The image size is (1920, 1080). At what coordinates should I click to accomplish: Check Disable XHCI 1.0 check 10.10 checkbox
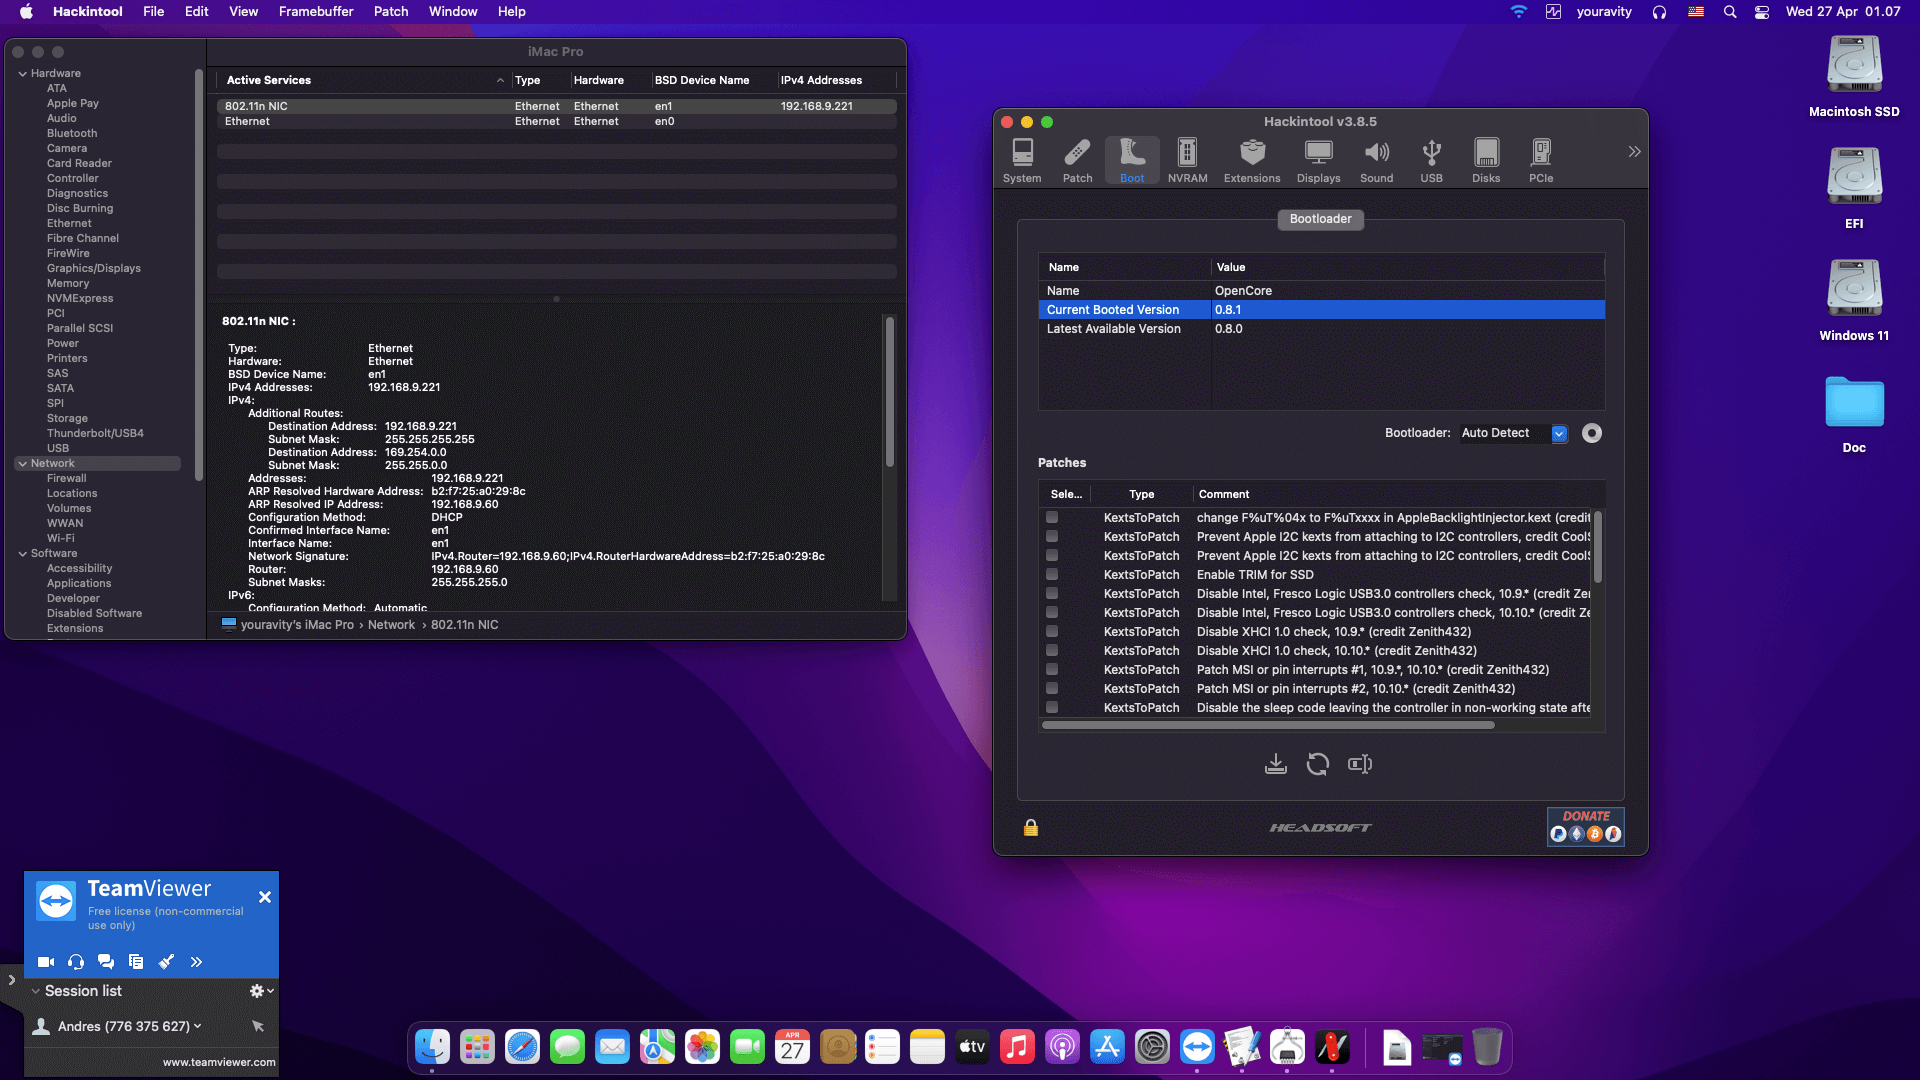click(1052, 651)
